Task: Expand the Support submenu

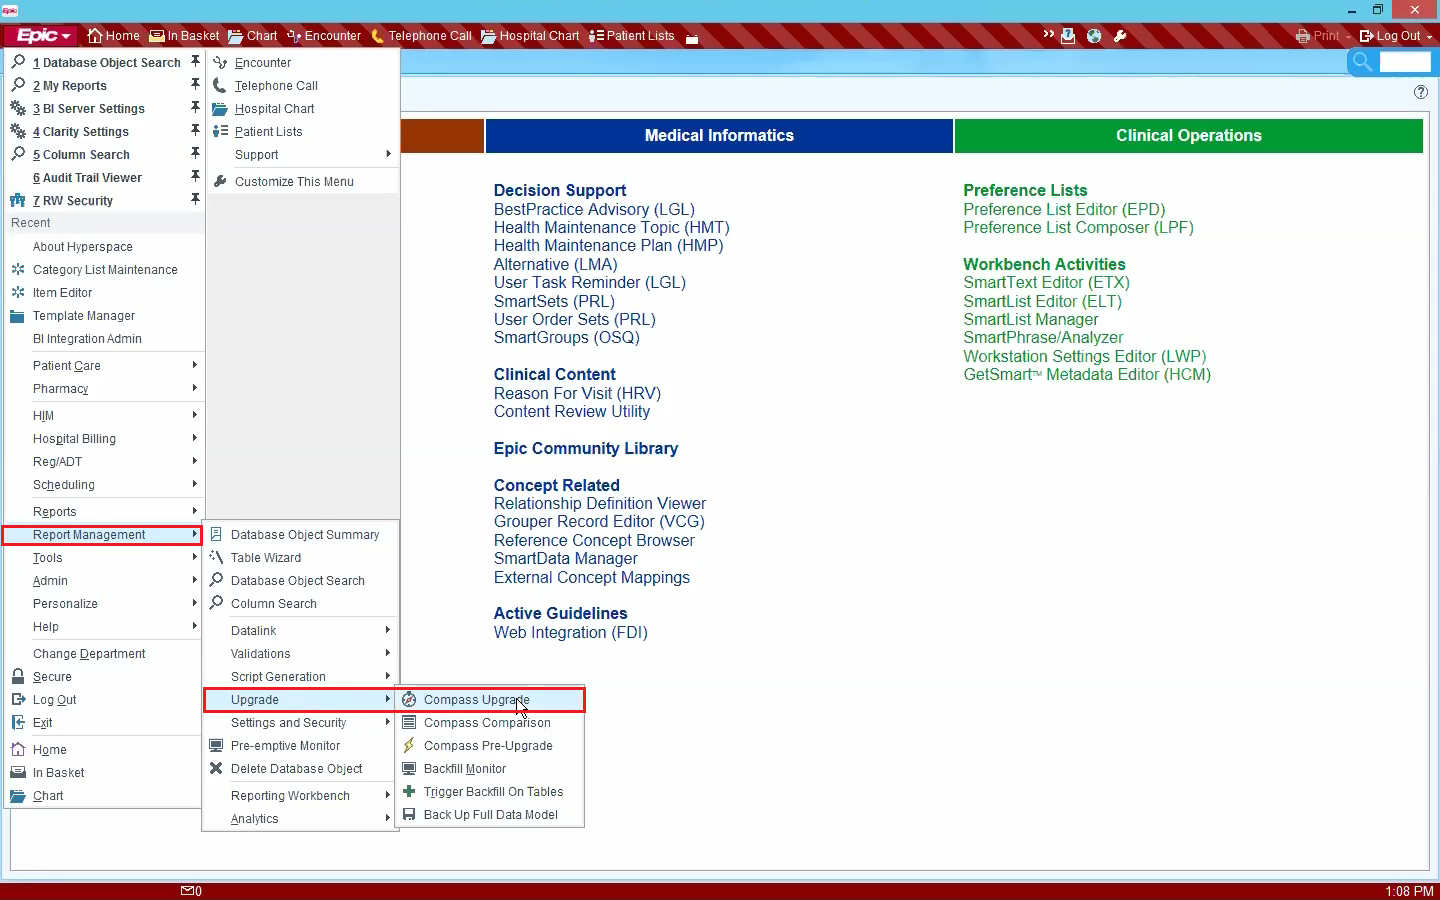Action: [303, 155]
